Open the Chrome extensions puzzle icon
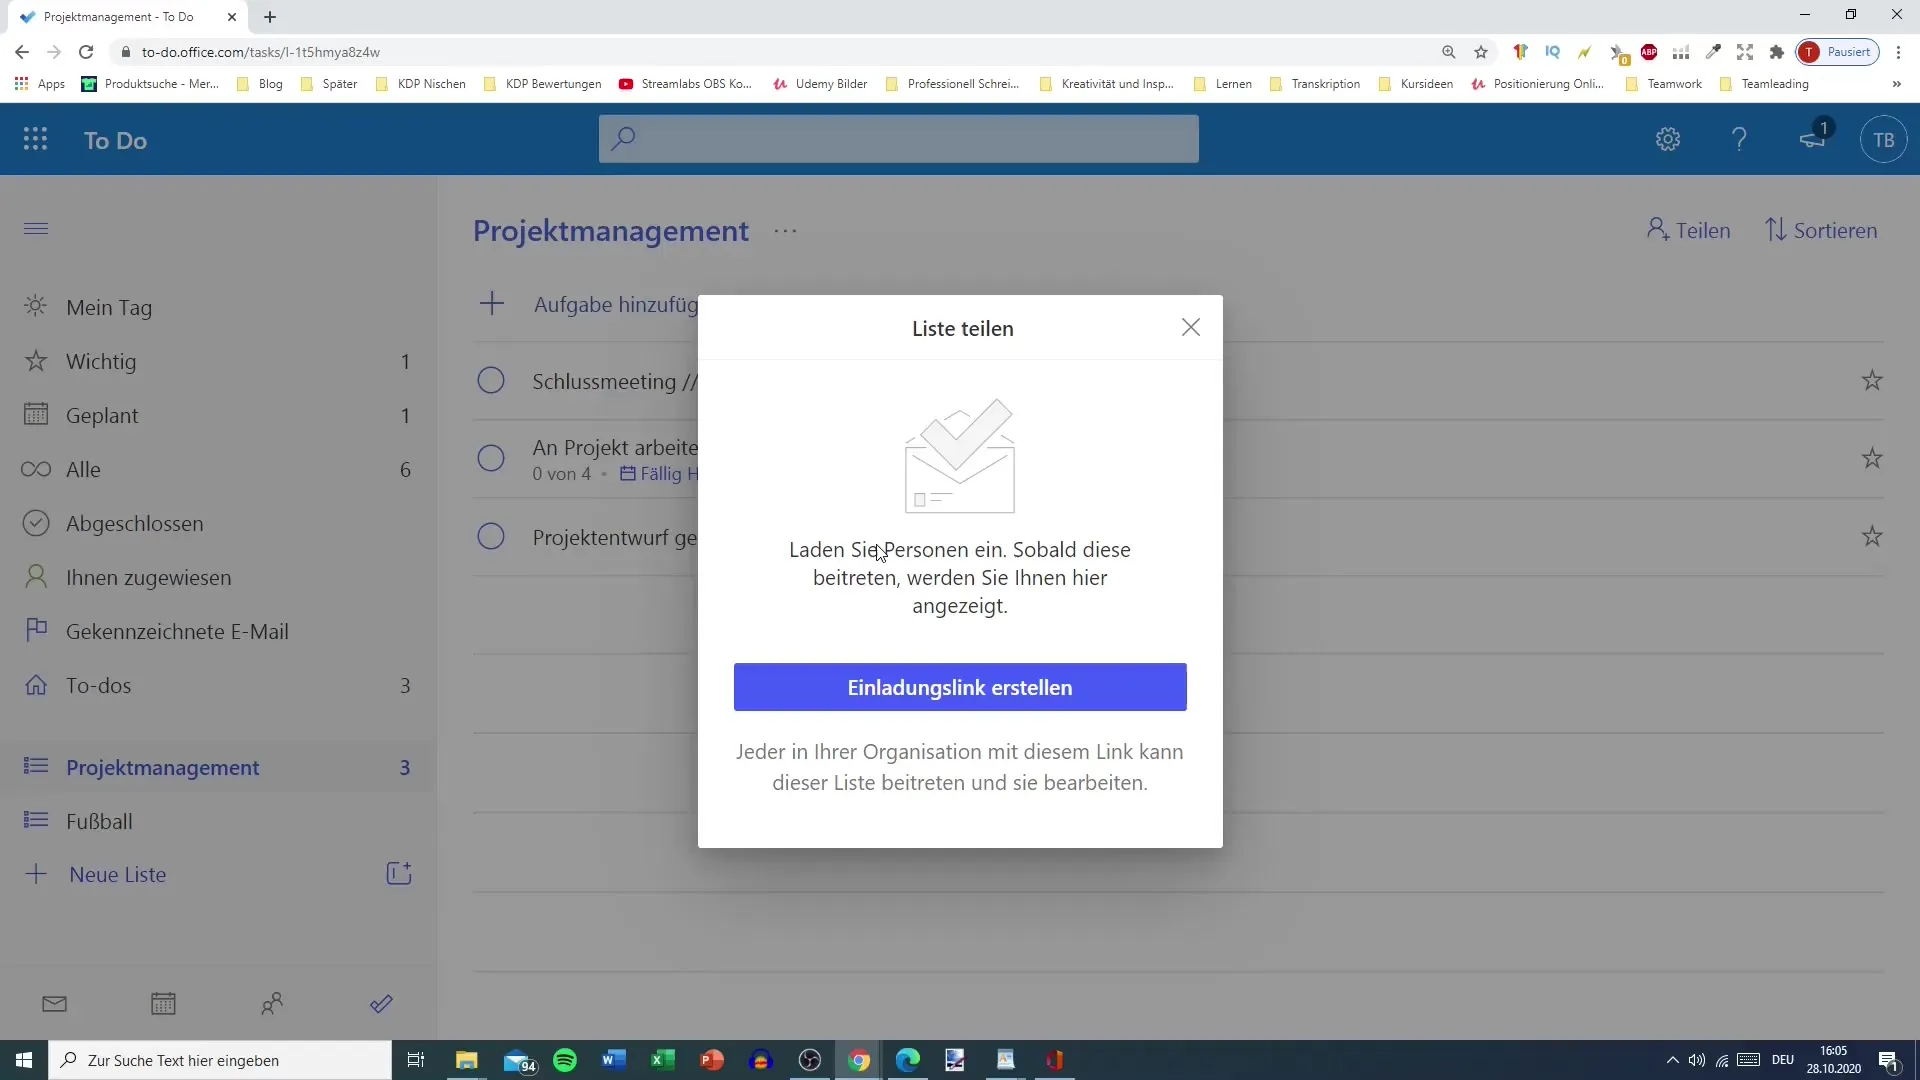 click(1777, 52)
